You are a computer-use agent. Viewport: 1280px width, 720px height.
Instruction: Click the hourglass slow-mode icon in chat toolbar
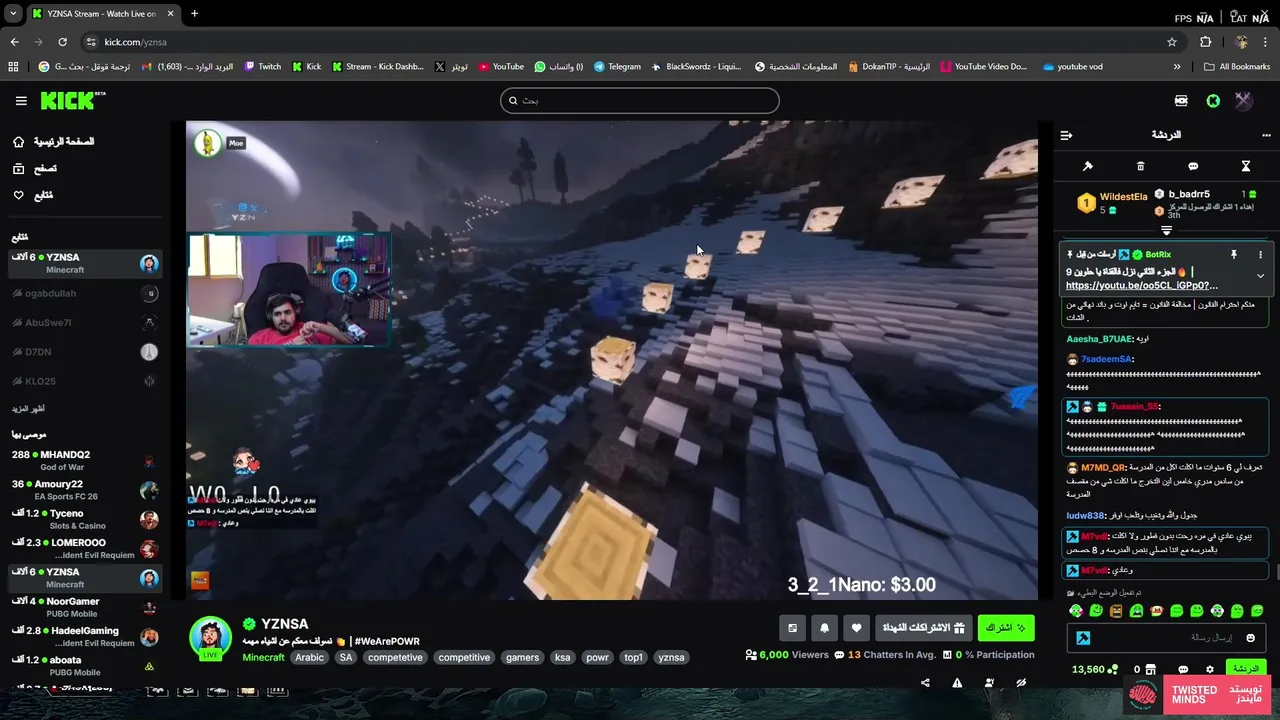pyautogui.click(x=1246, y=166)
